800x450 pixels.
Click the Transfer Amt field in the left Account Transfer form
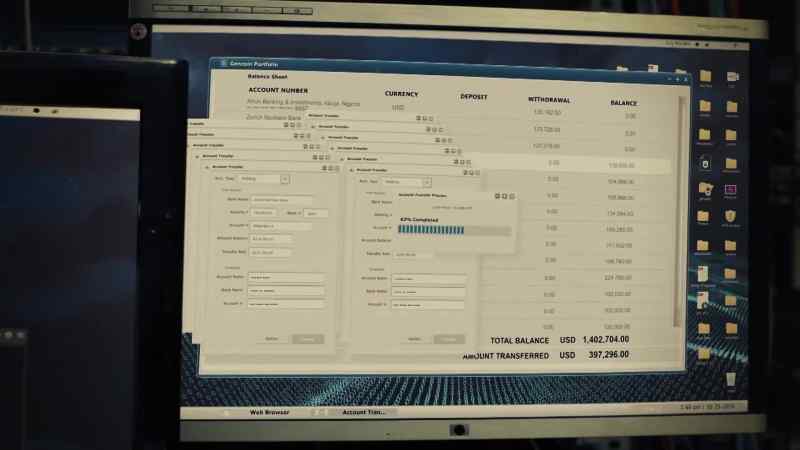(x=270, y=252)
